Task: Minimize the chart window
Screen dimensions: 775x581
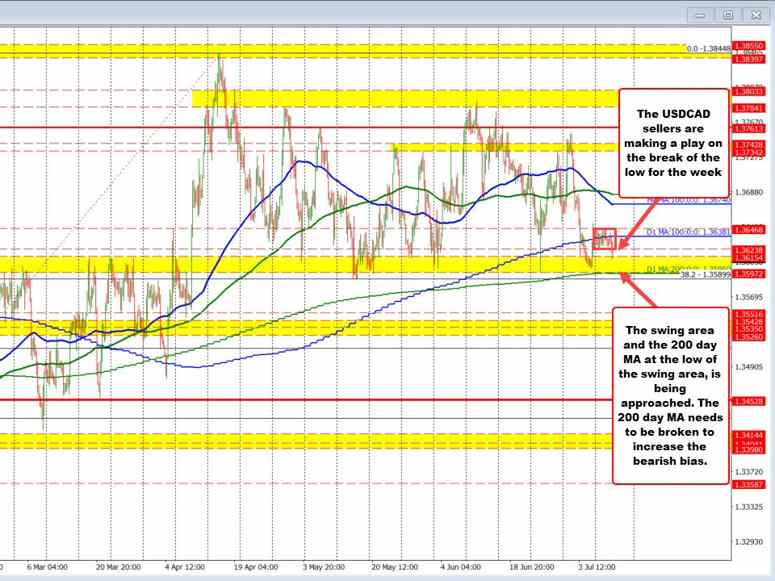Action: click(700, 15)
